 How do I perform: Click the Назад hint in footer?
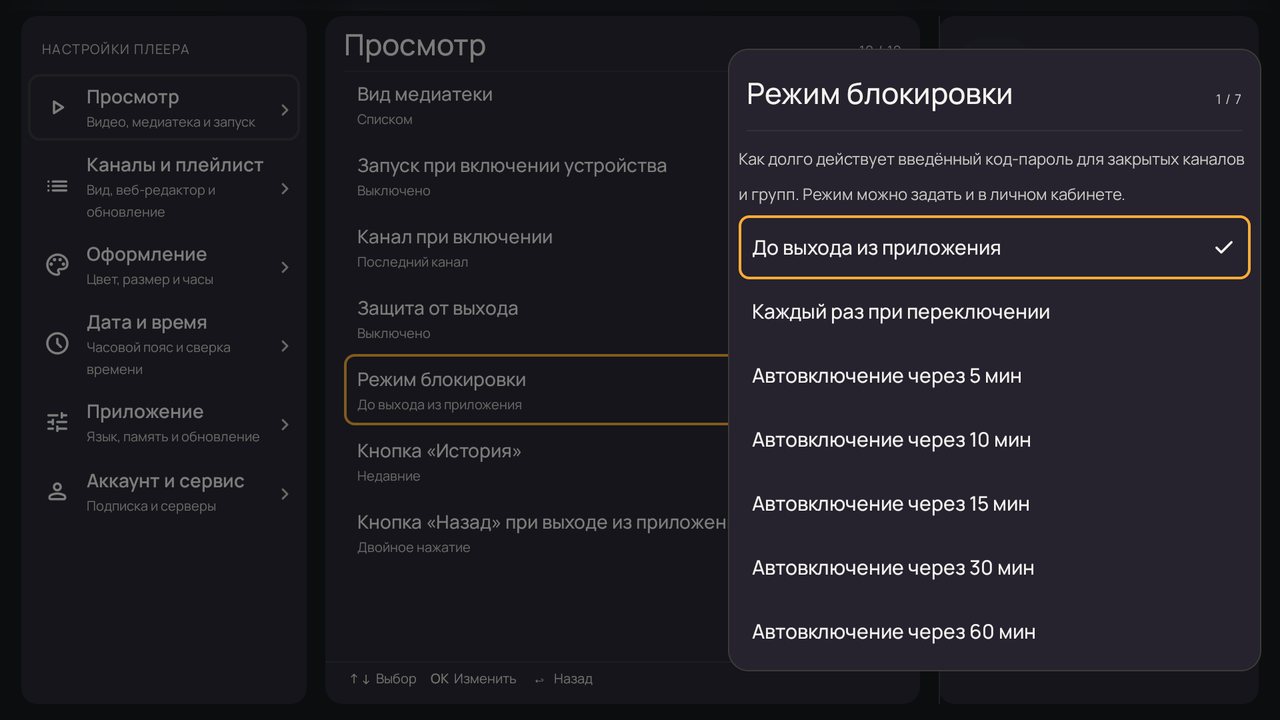(563, 679)
